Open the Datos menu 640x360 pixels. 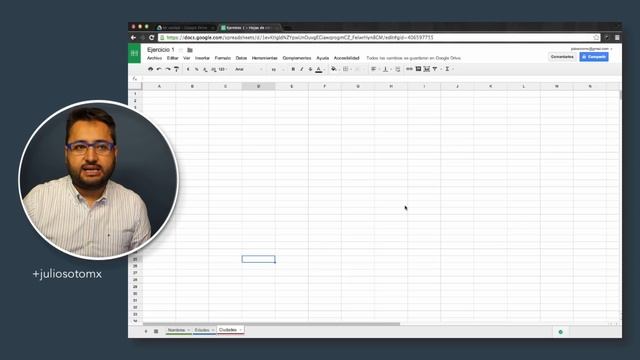(241, 58)
